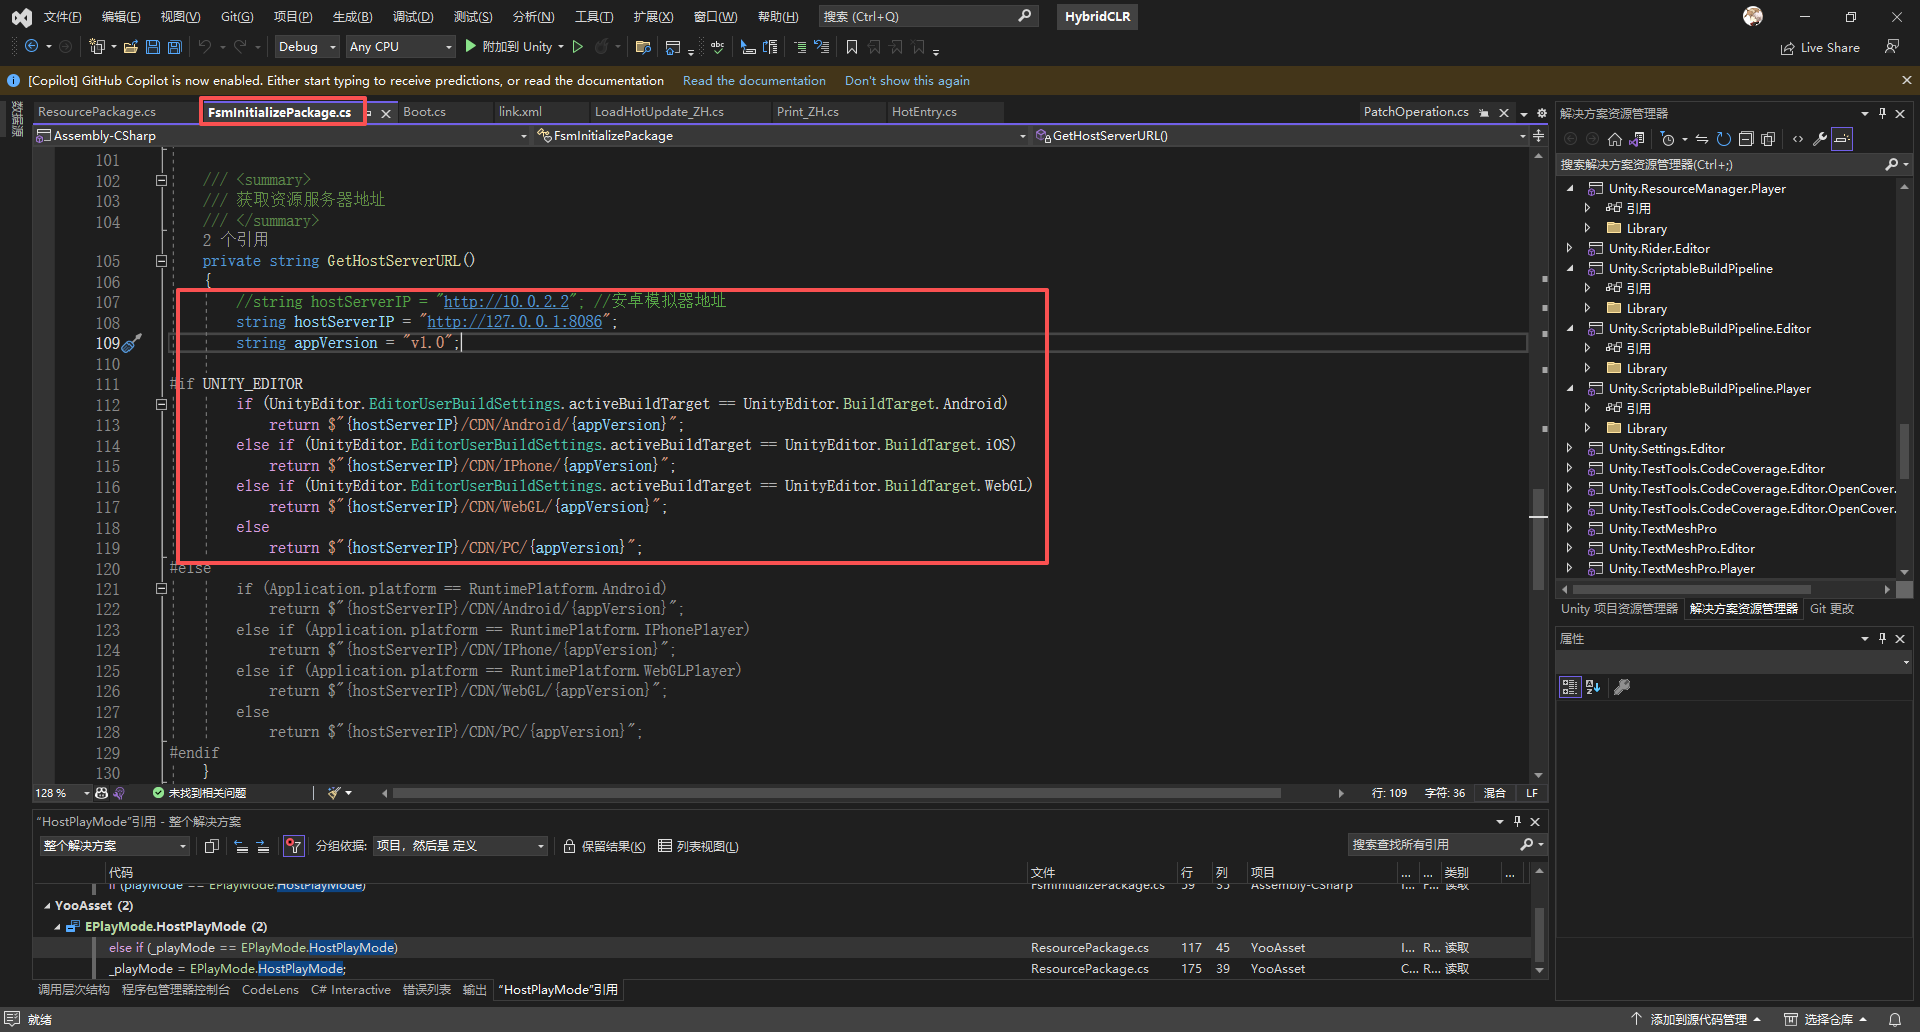Open the GetHostServerURL member dropdown
Screen dimensions: 1920x1032
[1281, 136]
